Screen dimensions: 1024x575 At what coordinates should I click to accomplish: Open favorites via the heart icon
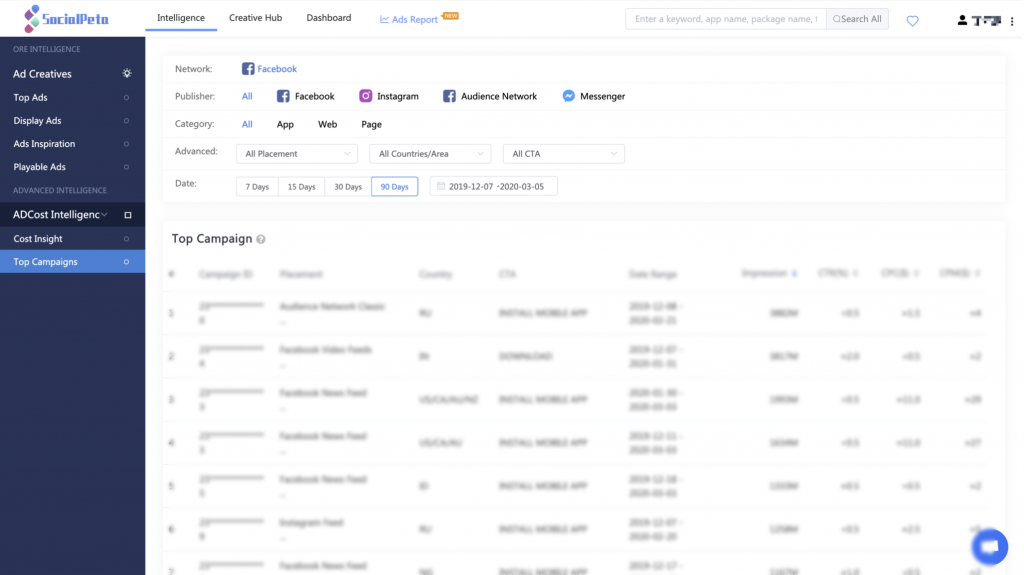912,21
